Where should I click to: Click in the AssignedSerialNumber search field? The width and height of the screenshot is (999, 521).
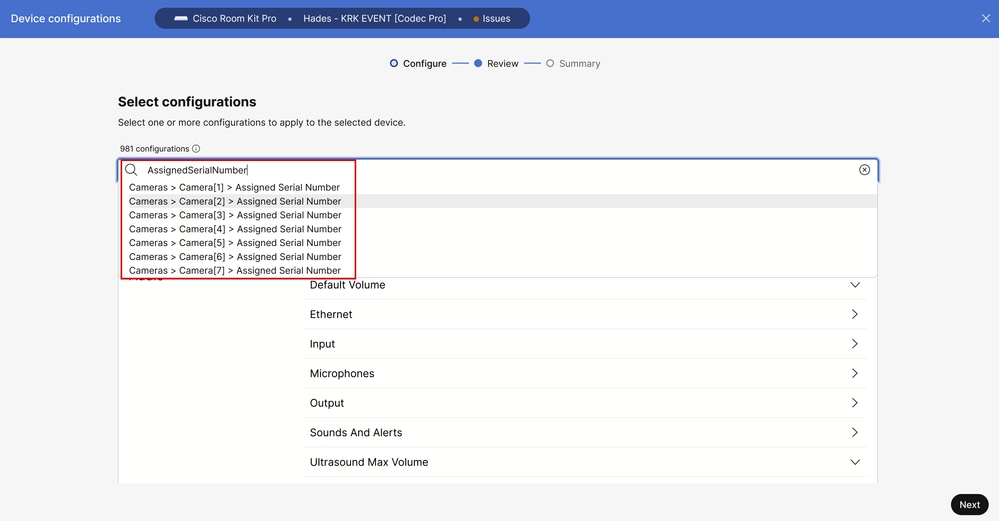(x=497, y=170)
